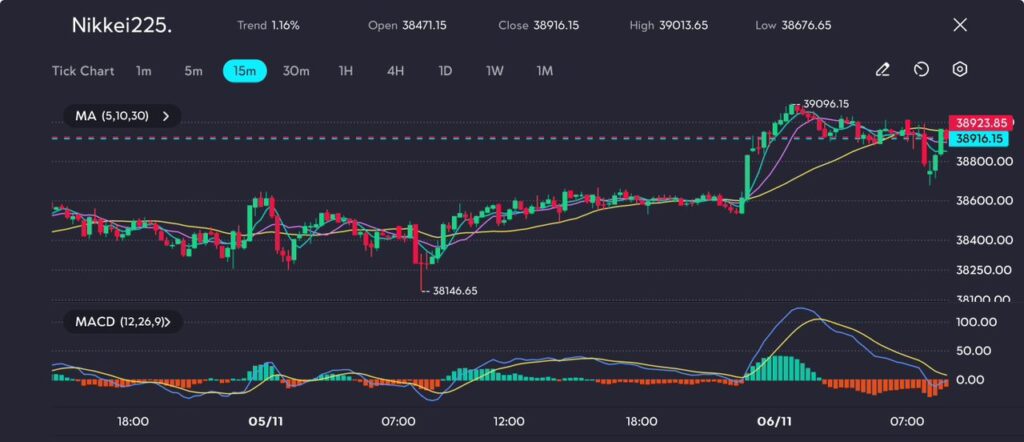Expand the MACD (12,26,9) indicator
1024x442 pixels.
[x=116, y=322]
